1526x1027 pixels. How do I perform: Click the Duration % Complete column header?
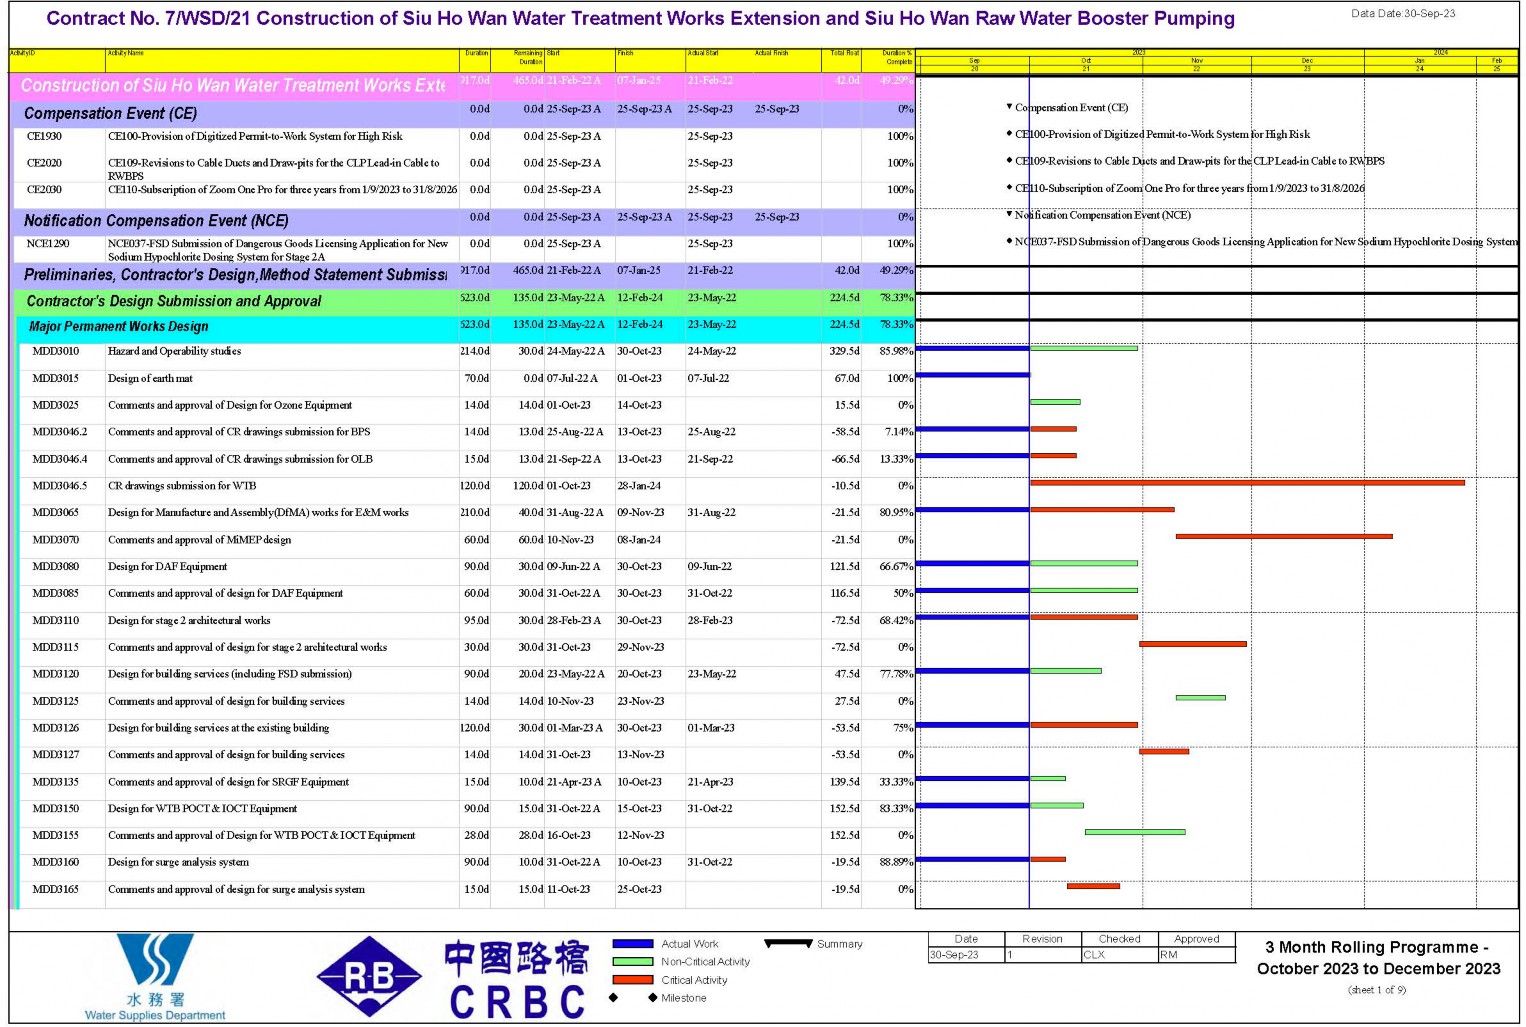coord(889,59)
